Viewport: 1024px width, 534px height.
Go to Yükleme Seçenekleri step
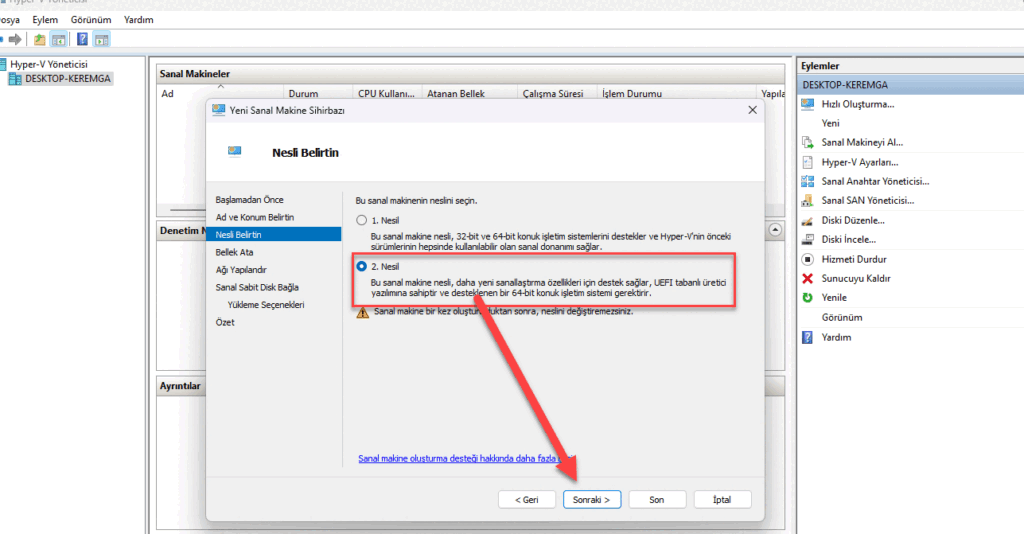(x=266, y=305)
